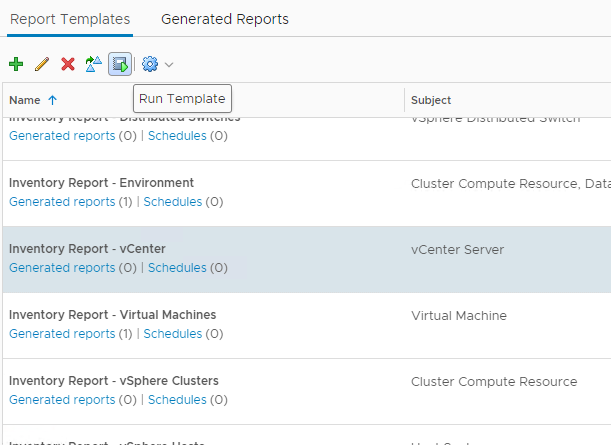Click the red X Delete Template icon
This screenshot has height=445, width=611.
[68, 64]
